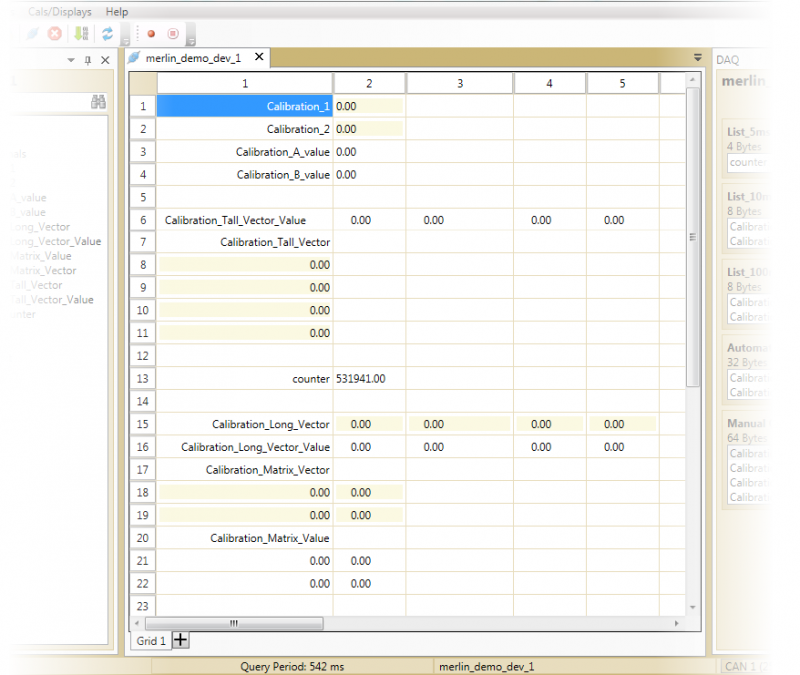800x675 pixels.
Task: Expand the toolbar overflow options arrow
Action: click(191, 42)
